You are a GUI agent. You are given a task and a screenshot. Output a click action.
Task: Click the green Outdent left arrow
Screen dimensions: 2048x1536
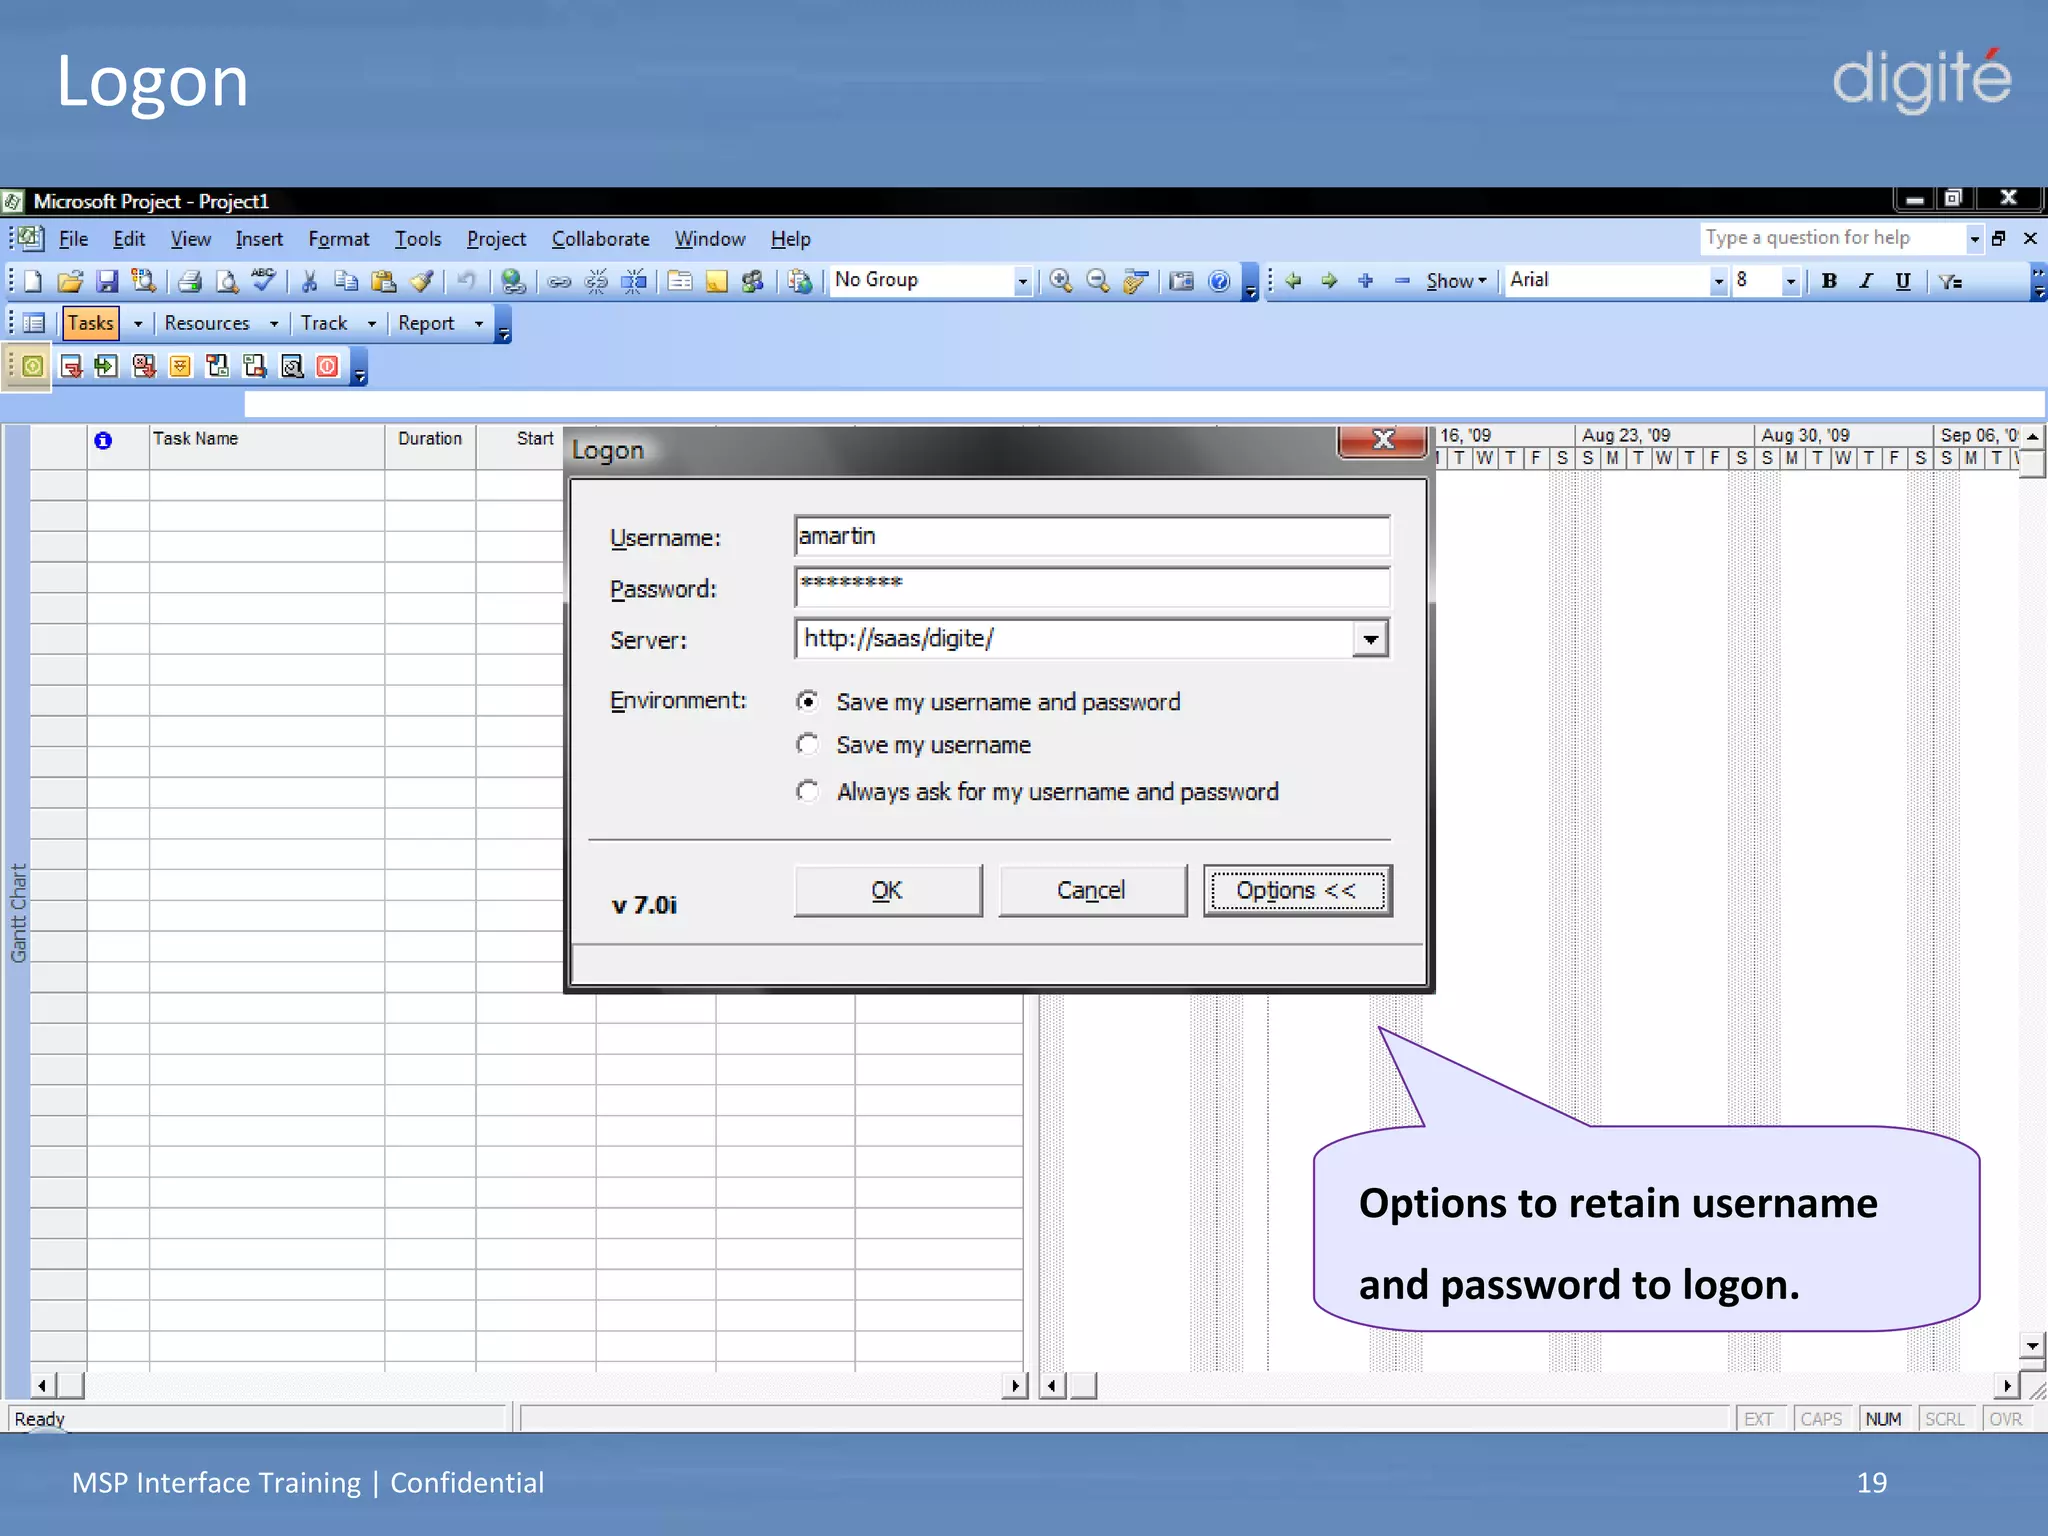click(x=1293, y=281)
